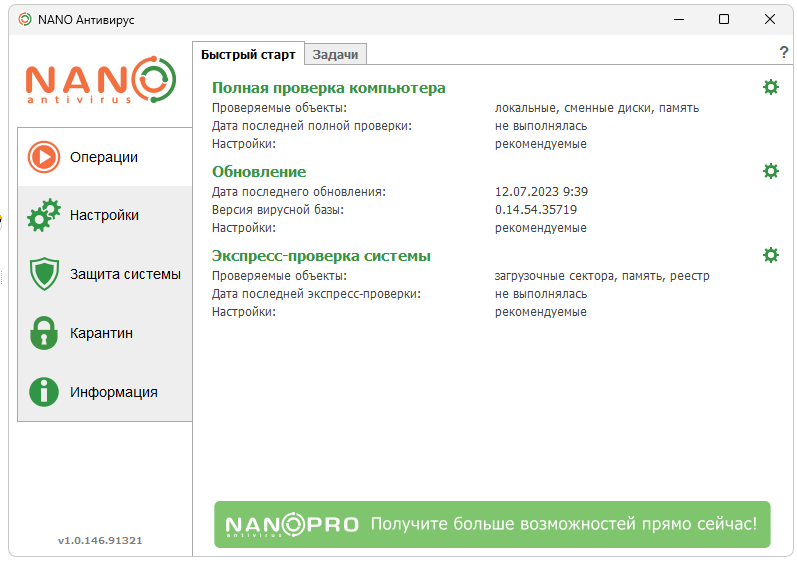
Task: Open the Операции section play icon
Action: point(44,157)
